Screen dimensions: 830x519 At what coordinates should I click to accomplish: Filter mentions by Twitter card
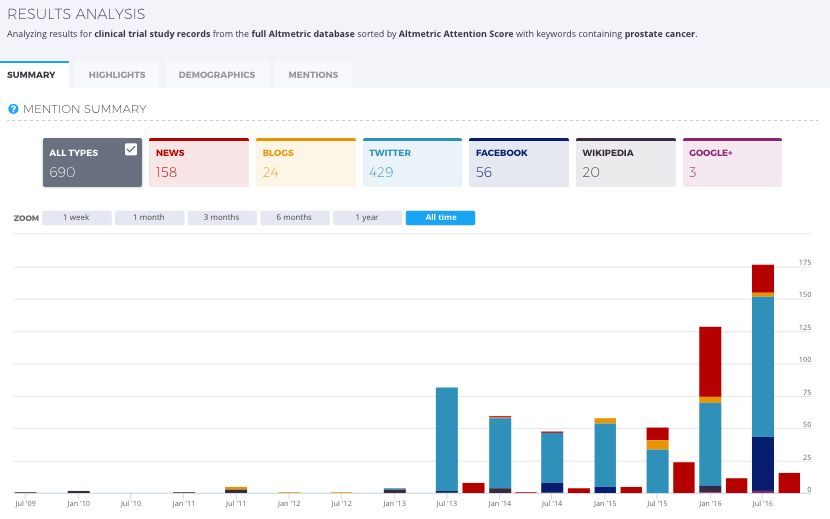pyautogui.click(x=412, y=163)
